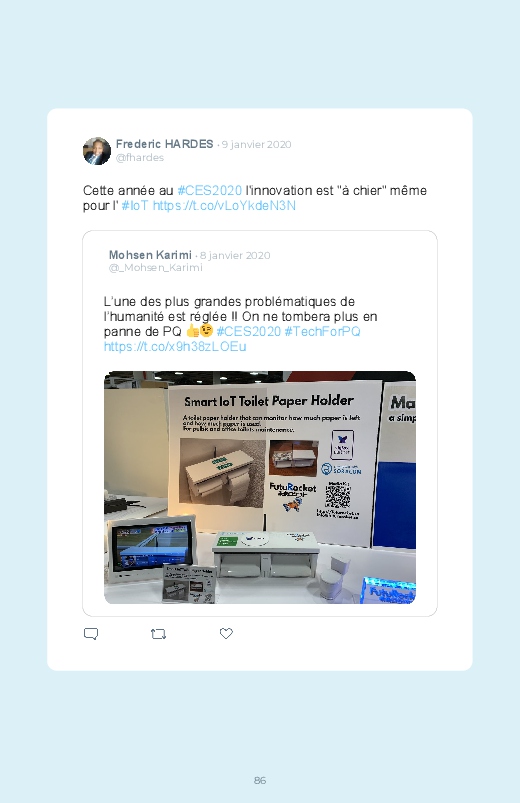Click the 9 janvier 2020 timestamp
This screenshot has width=520, height=803.
(256, 144)
